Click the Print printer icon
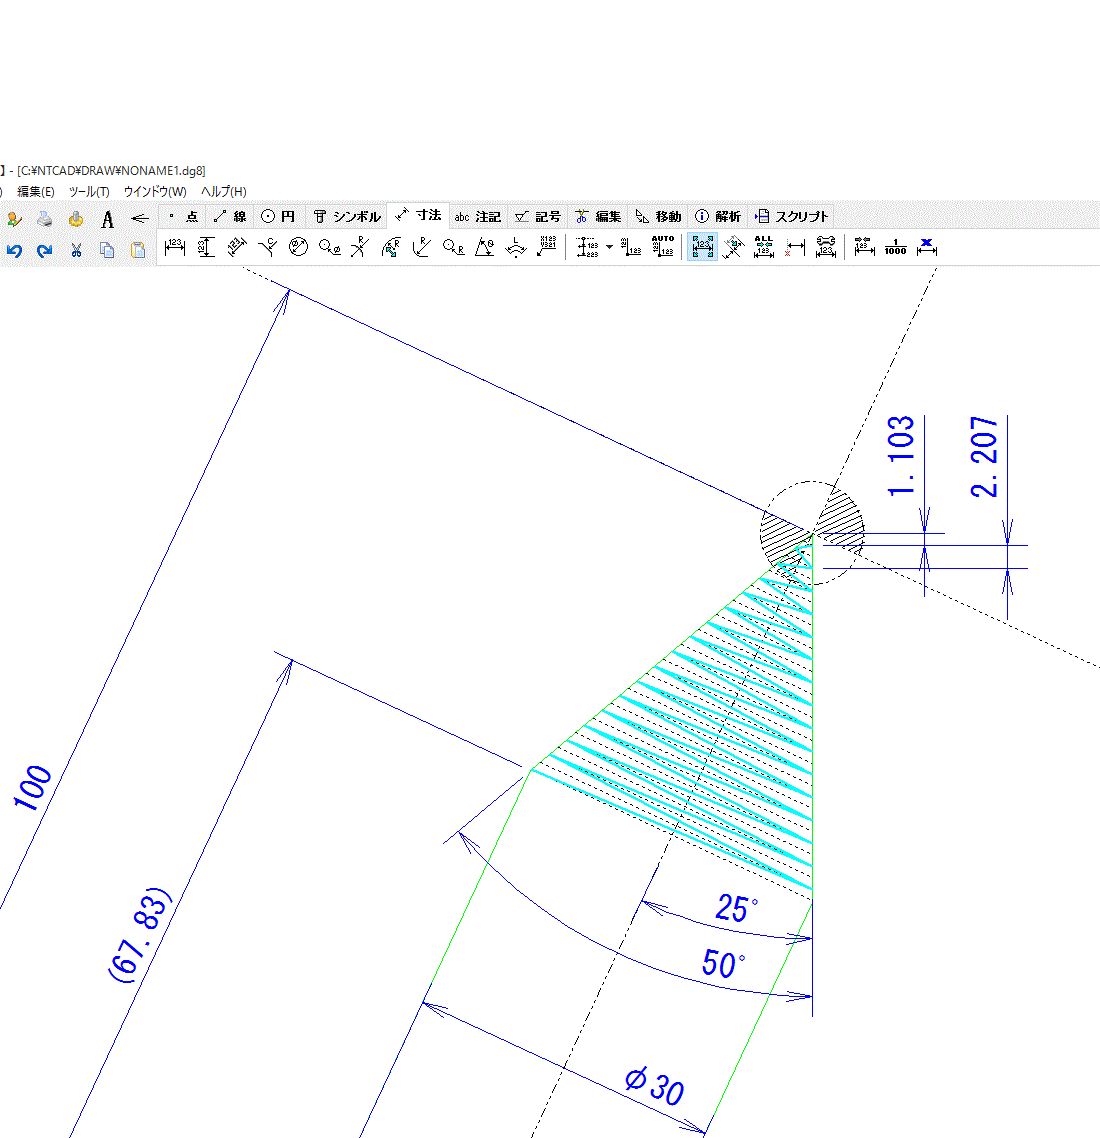 (x=45, y=218)
